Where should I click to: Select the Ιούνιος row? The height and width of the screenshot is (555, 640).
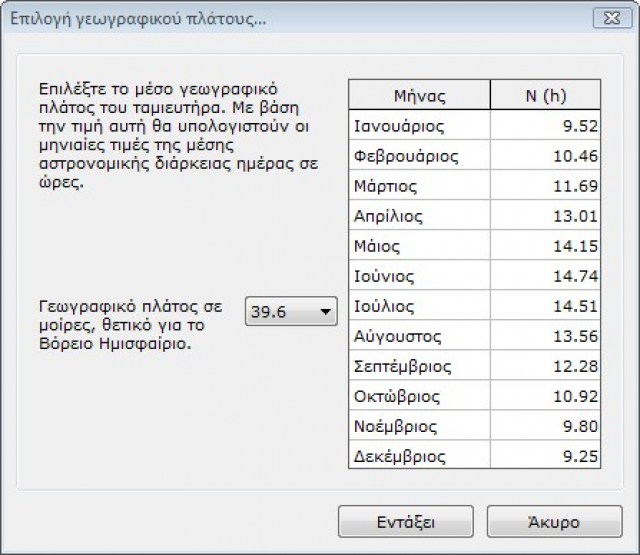[x=419, y=276]
